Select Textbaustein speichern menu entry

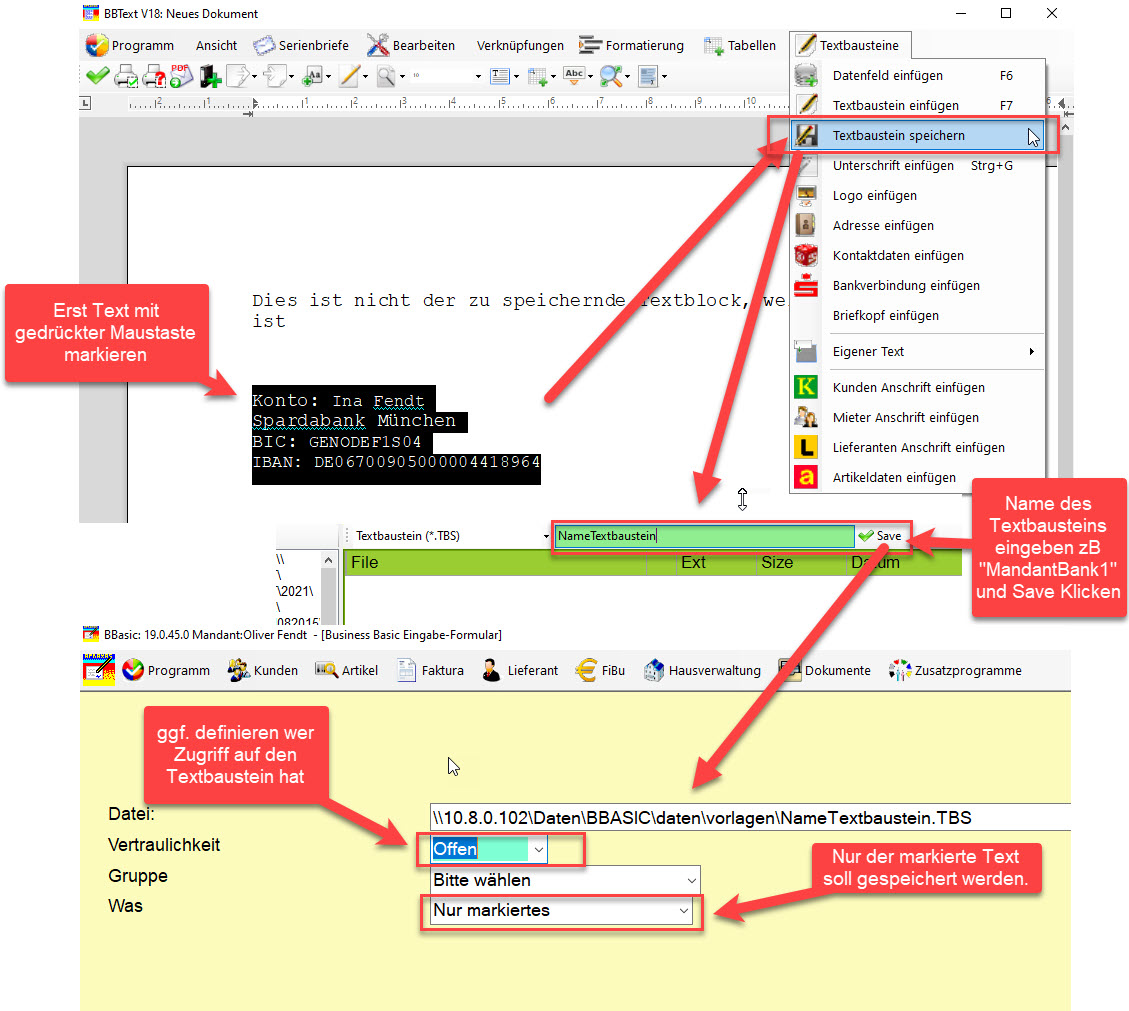click(x=917, y=135)
